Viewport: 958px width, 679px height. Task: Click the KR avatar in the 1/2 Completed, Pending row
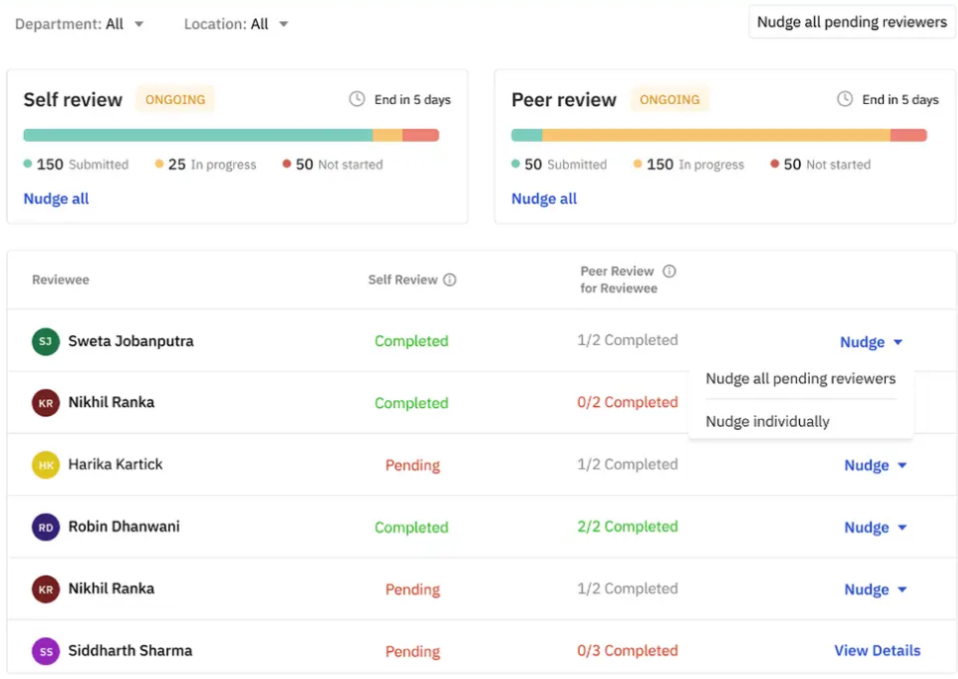coord(46,589)
